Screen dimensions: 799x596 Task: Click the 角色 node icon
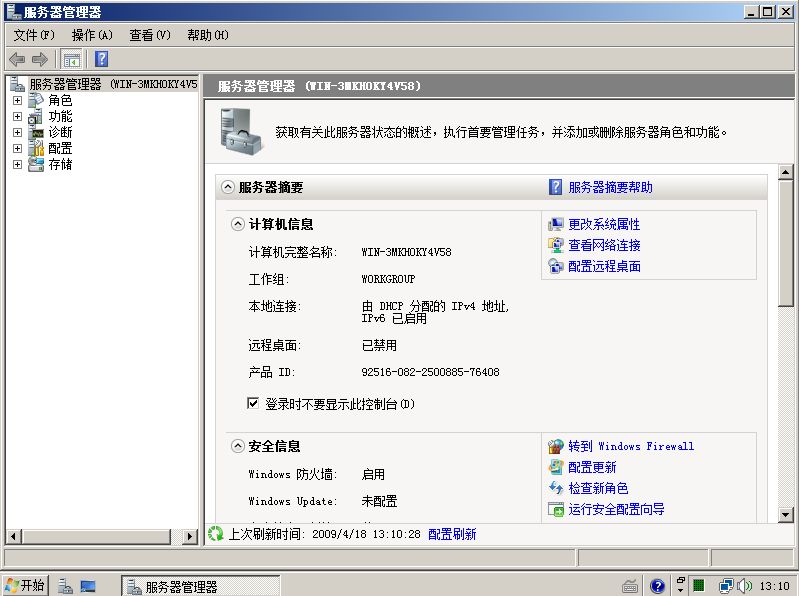(36, 100)
